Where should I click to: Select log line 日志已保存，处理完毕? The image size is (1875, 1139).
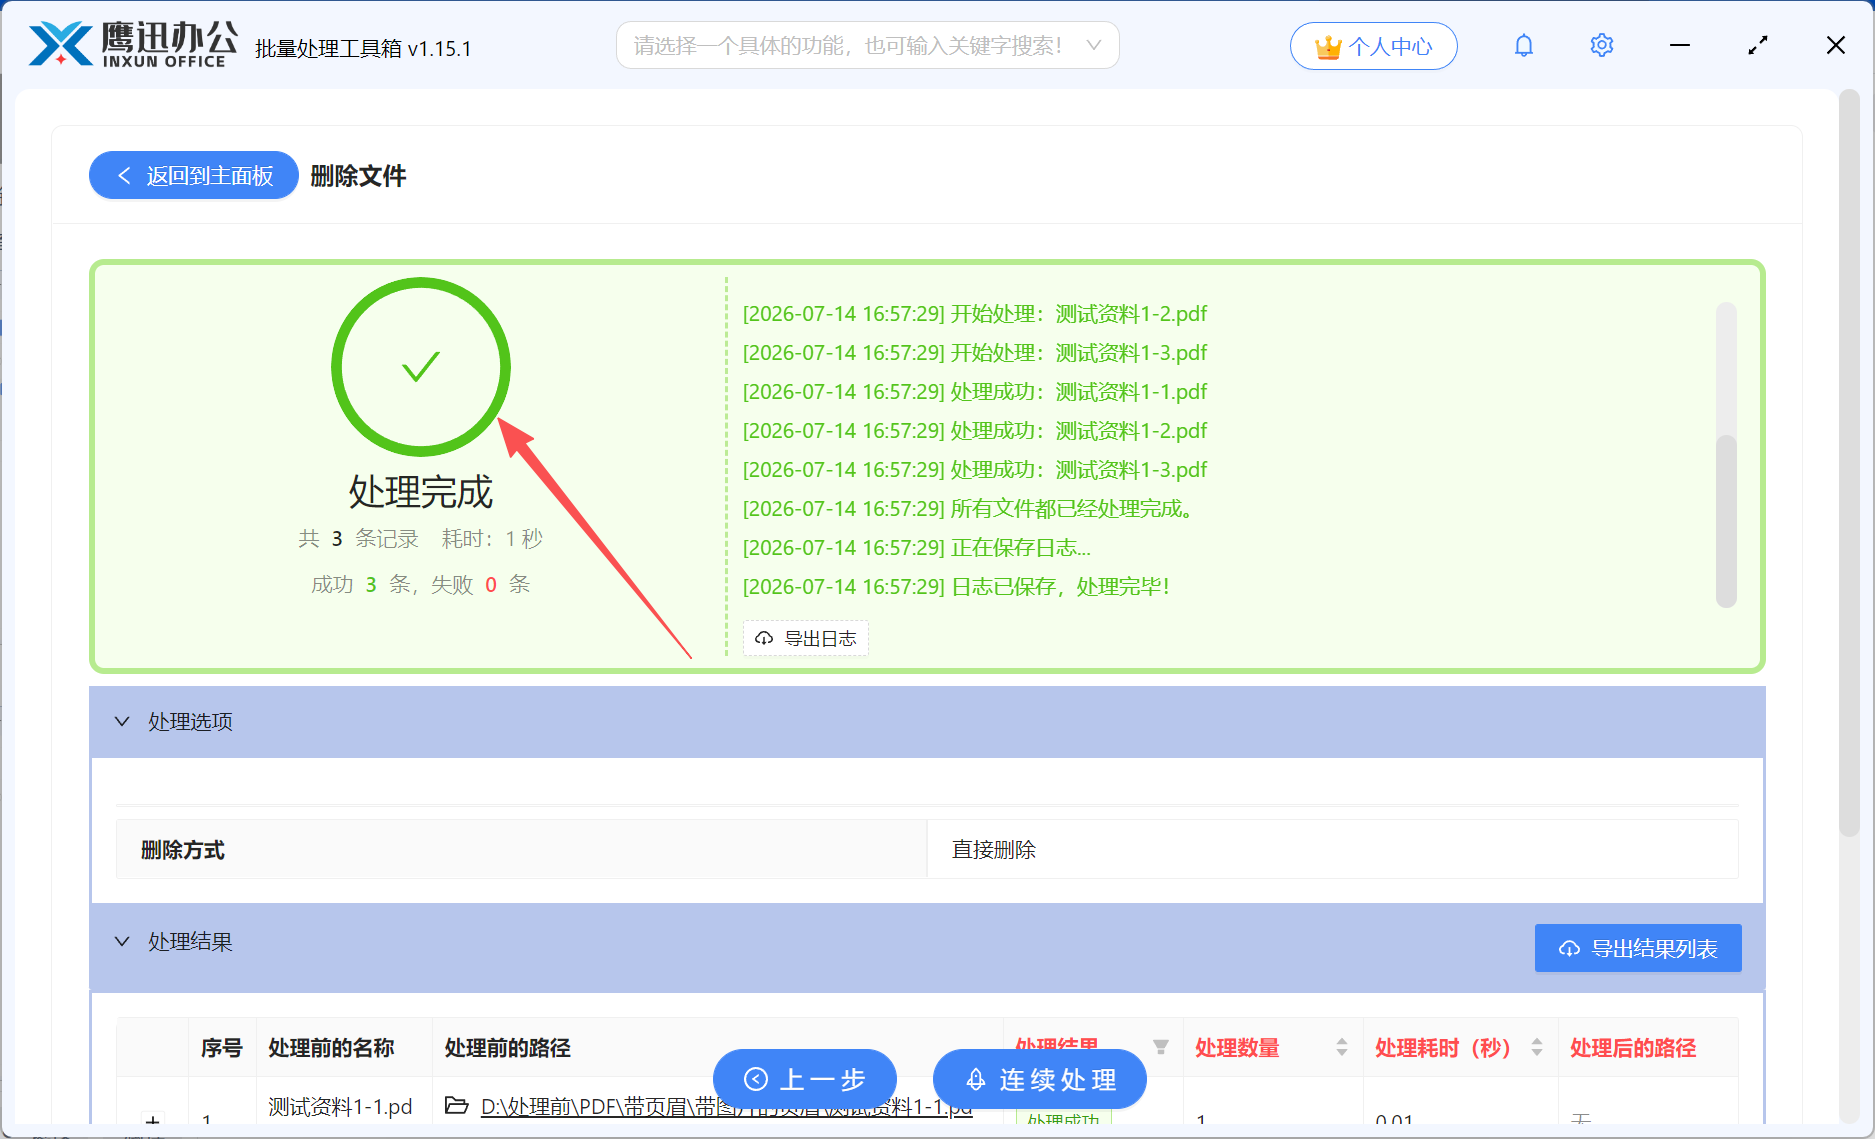pyautogui.click(x=956, y=587)
